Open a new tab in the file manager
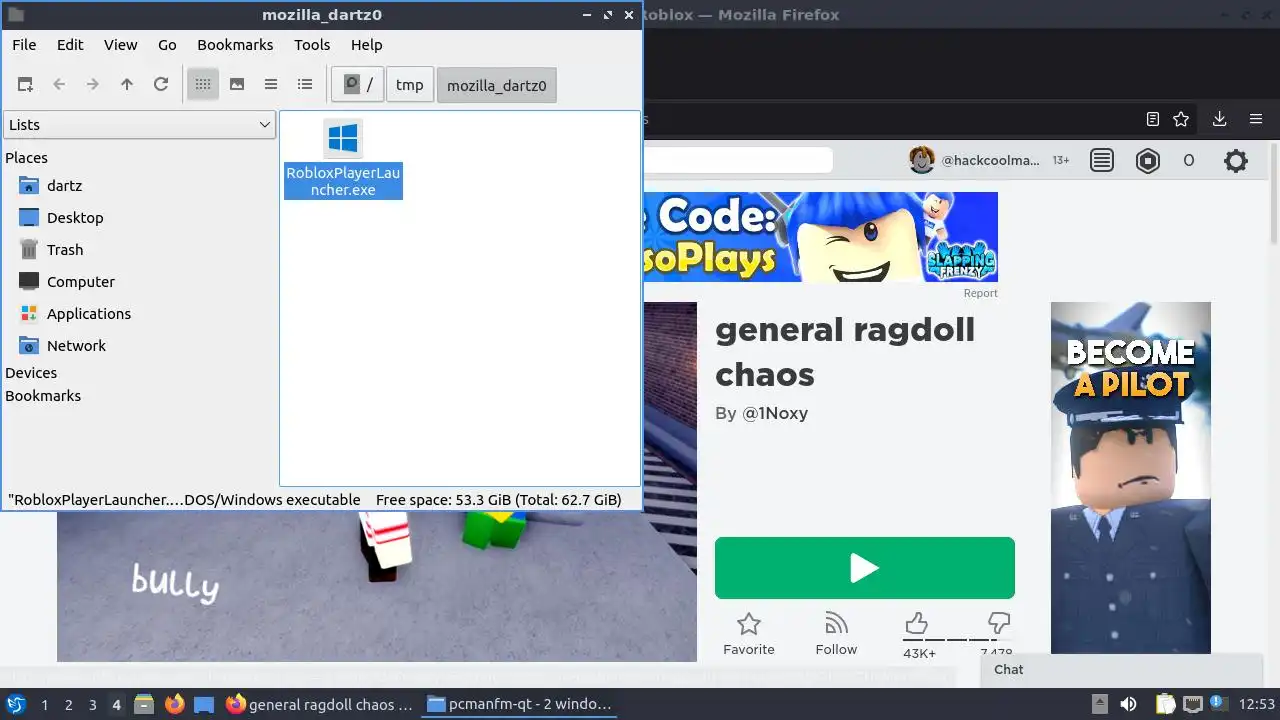This screenshot has width=1280, height=720. pyautogui.click(x=26, y=85)
